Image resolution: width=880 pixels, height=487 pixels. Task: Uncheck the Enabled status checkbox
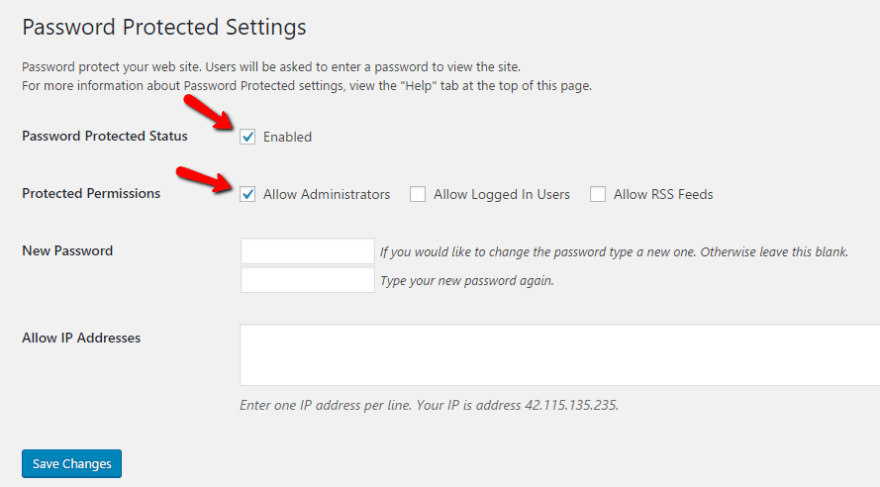pos(248,137)
